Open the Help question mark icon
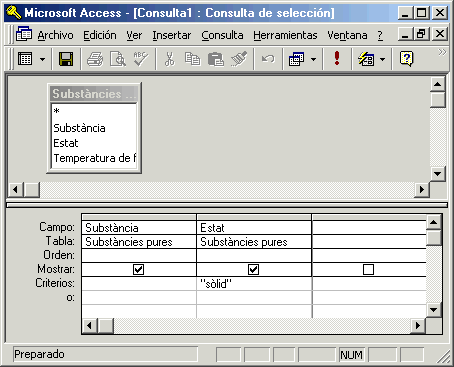Screen dimensions: 454x367 tap(406, 59)
